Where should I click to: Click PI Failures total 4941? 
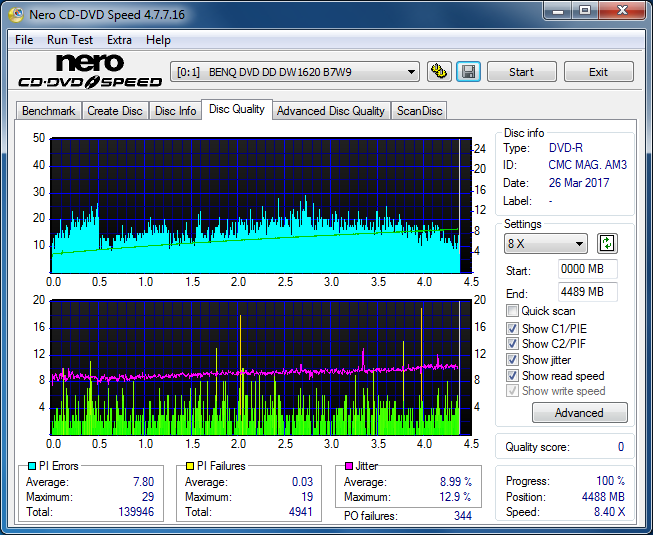point(301,512)
